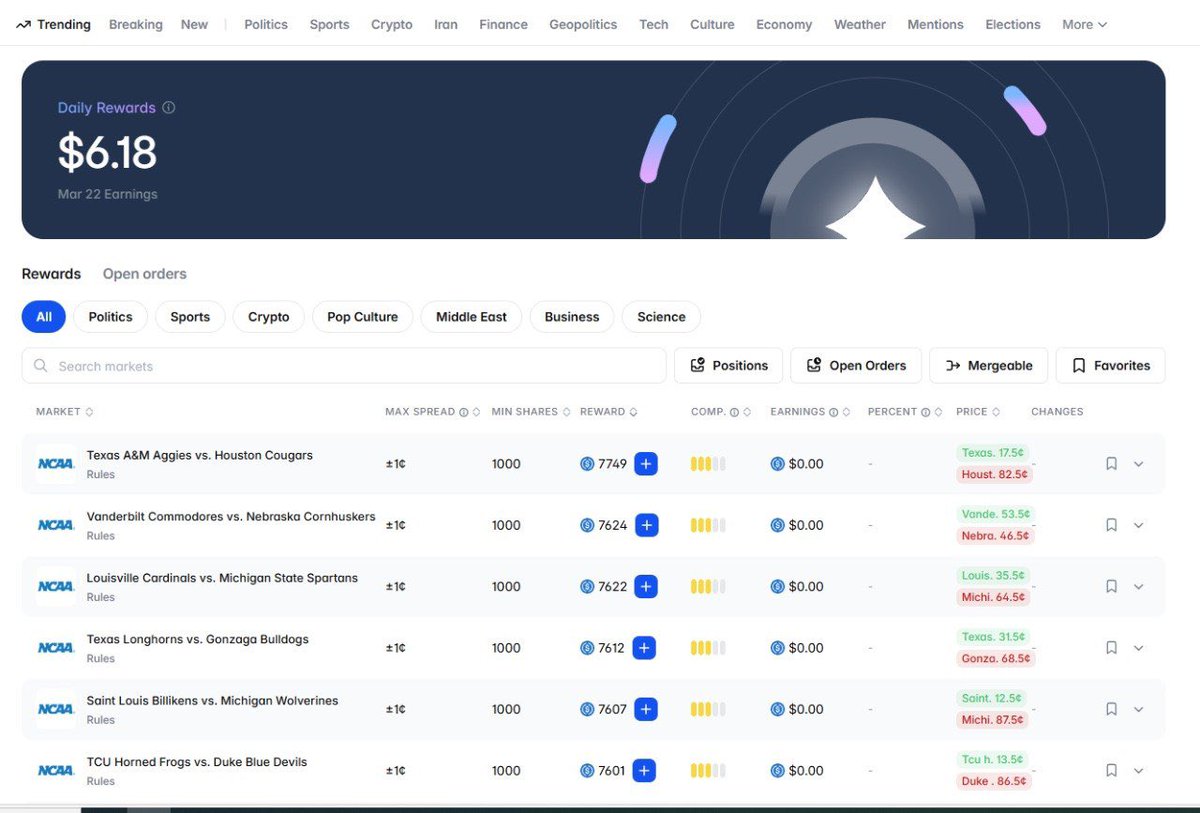The height and width of the screenshot is (813, 1200).
Task: Bookmark the TCU Horned Frogs vs. Duke market
Action: pyautogui.click(x=1111, y=771)
